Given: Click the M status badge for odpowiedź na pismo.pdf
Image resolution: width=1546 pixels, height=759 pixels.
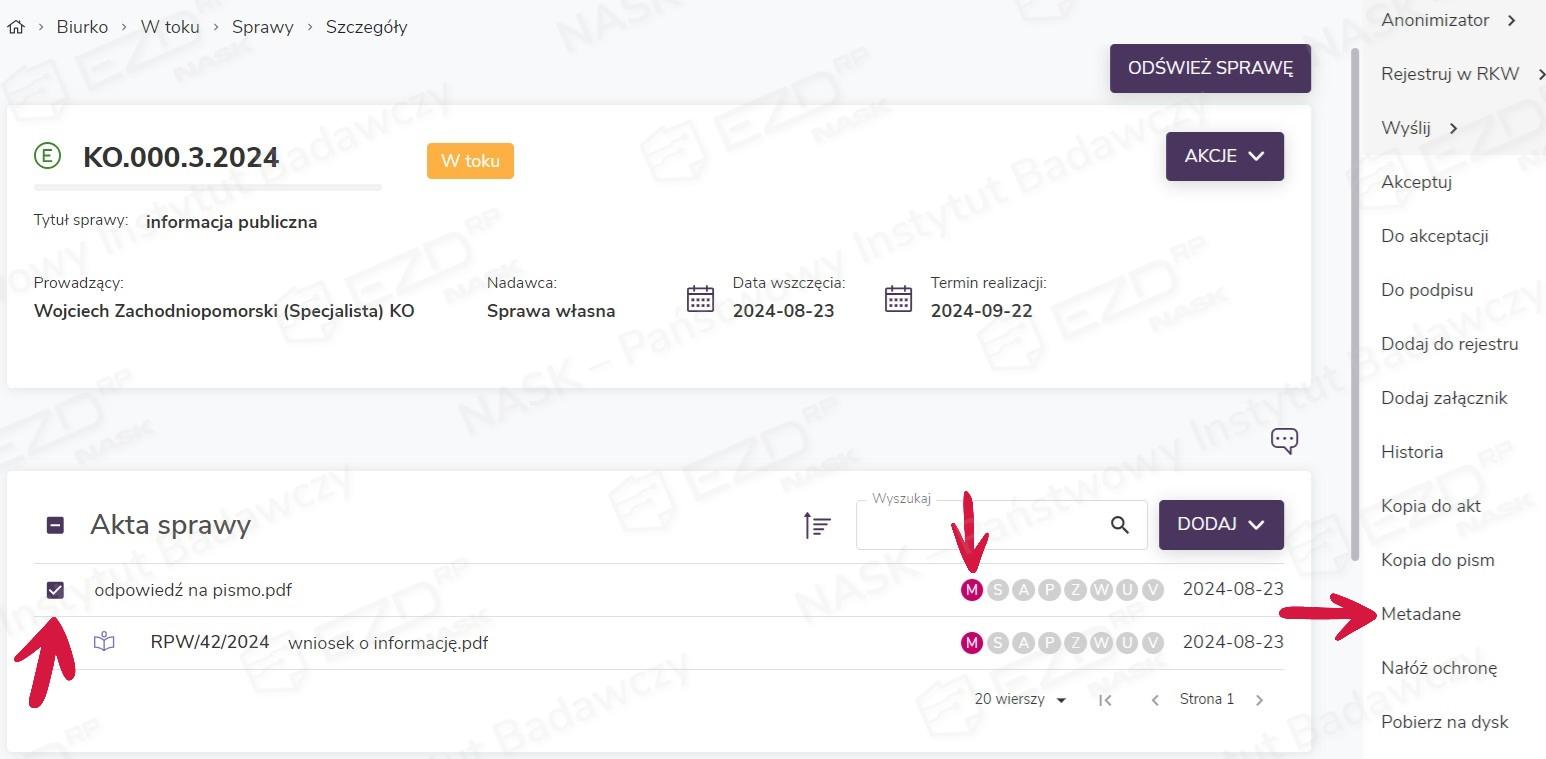Looking at the screenshot, I should pyautogui.click(x=971, y=590).
